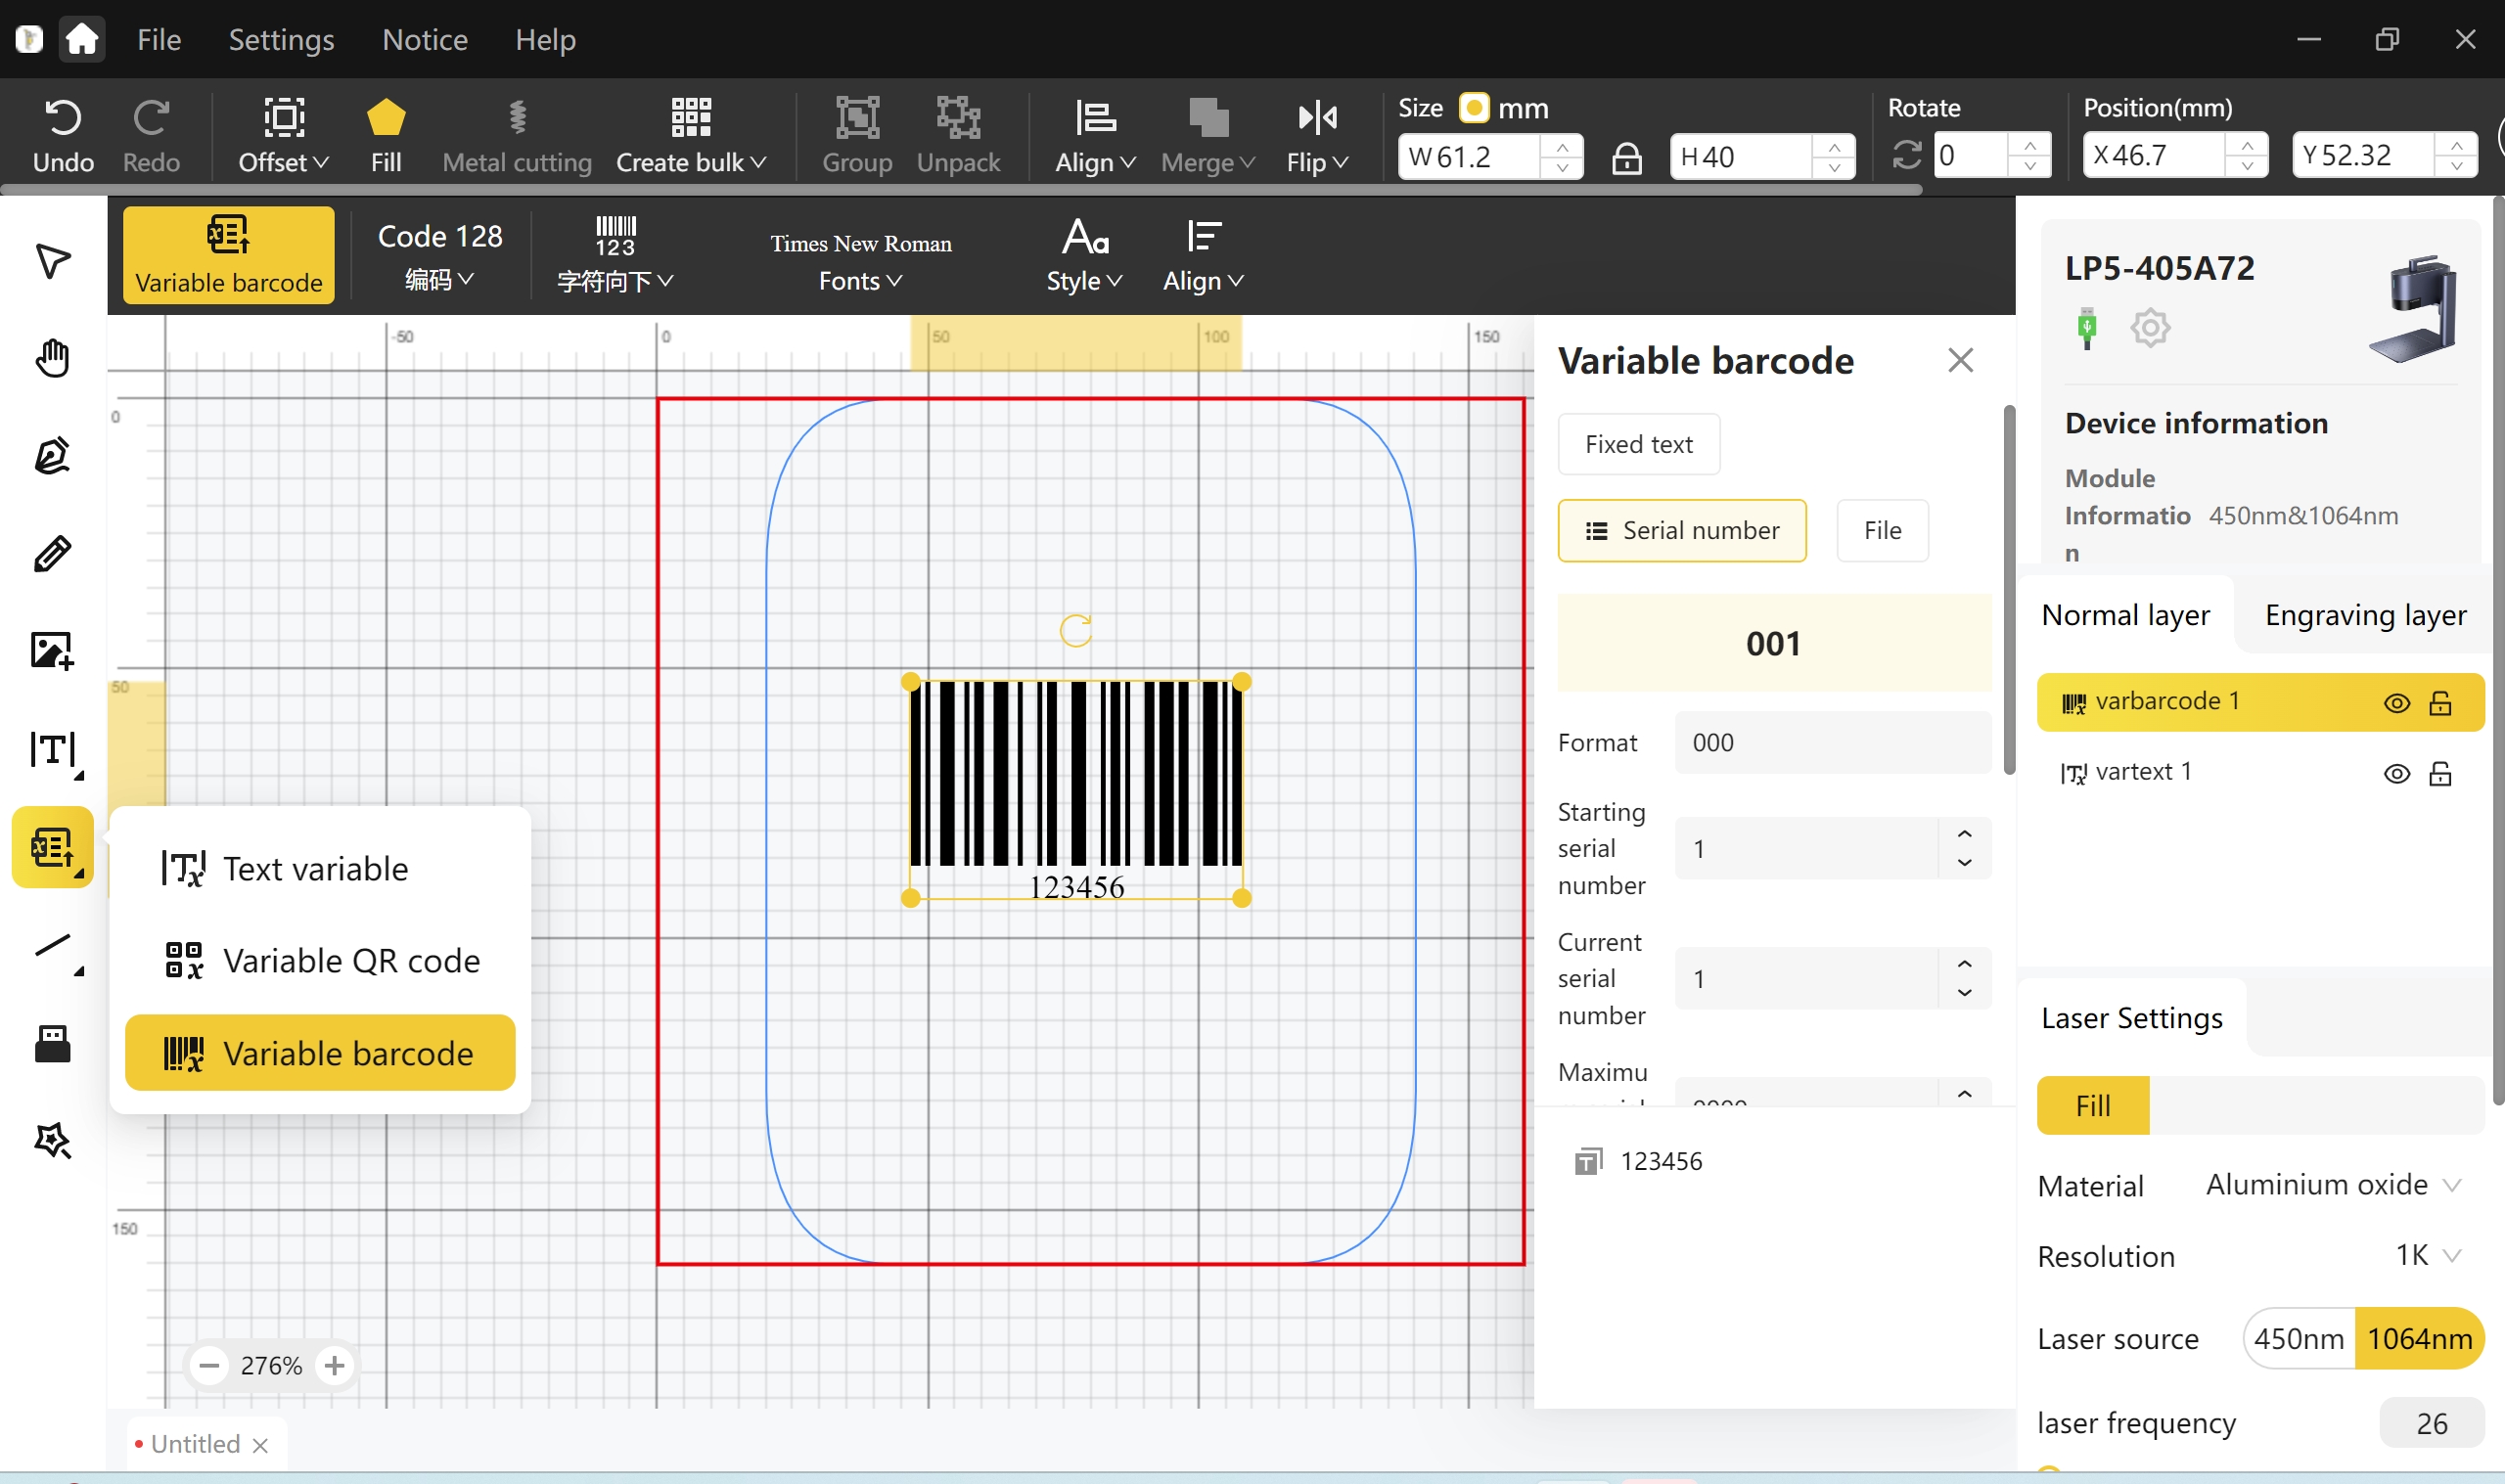The image size is (2505, 1484).
Task: Toggle the aspect ratio lock
Action: pyautogui.click(x=1626, y=157)
